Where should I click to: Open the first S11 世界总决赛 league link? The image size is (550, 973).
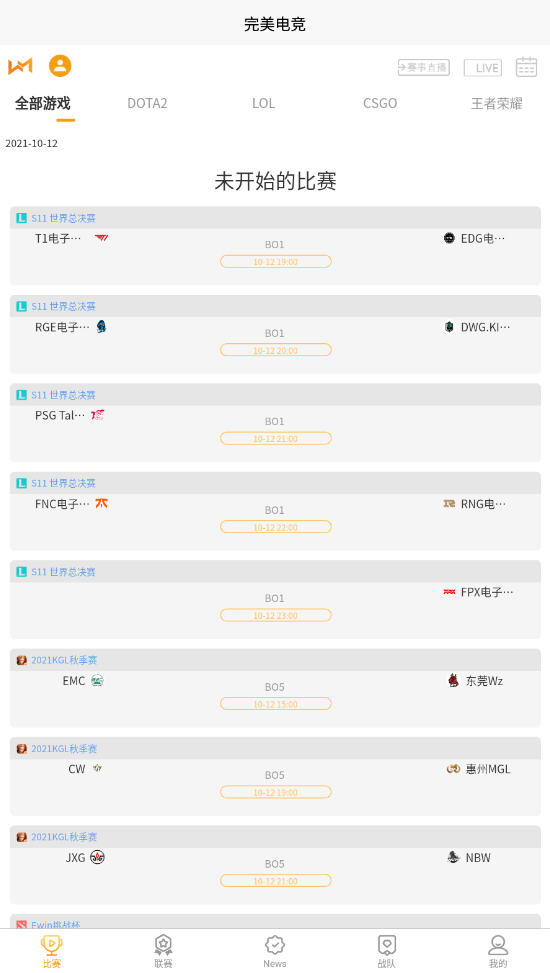[x=63, y=218]
